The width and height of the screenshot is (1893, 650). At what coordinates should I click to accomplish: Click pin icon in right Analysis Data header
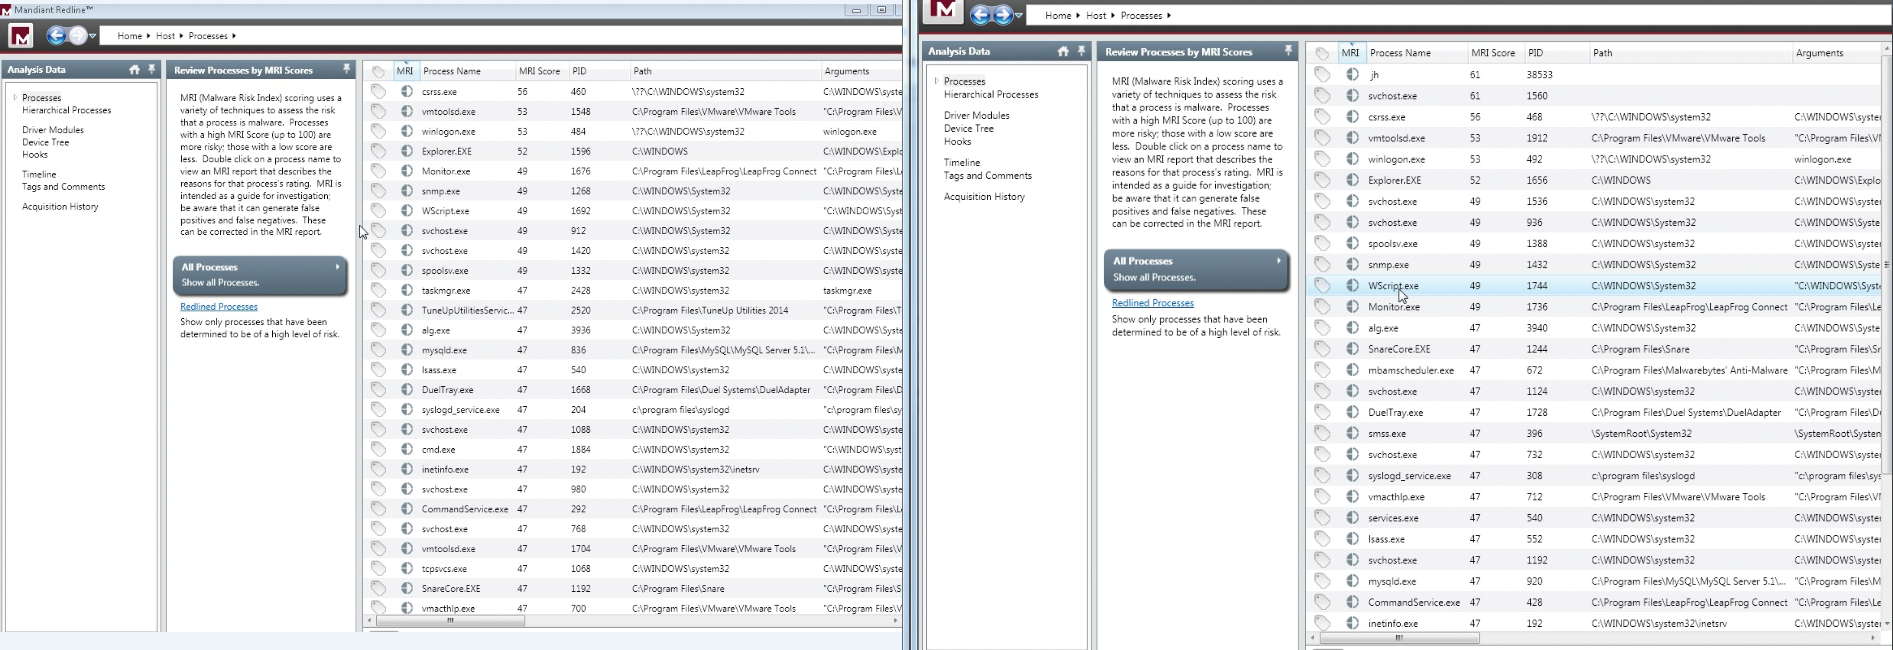[x=1081, y=51]
